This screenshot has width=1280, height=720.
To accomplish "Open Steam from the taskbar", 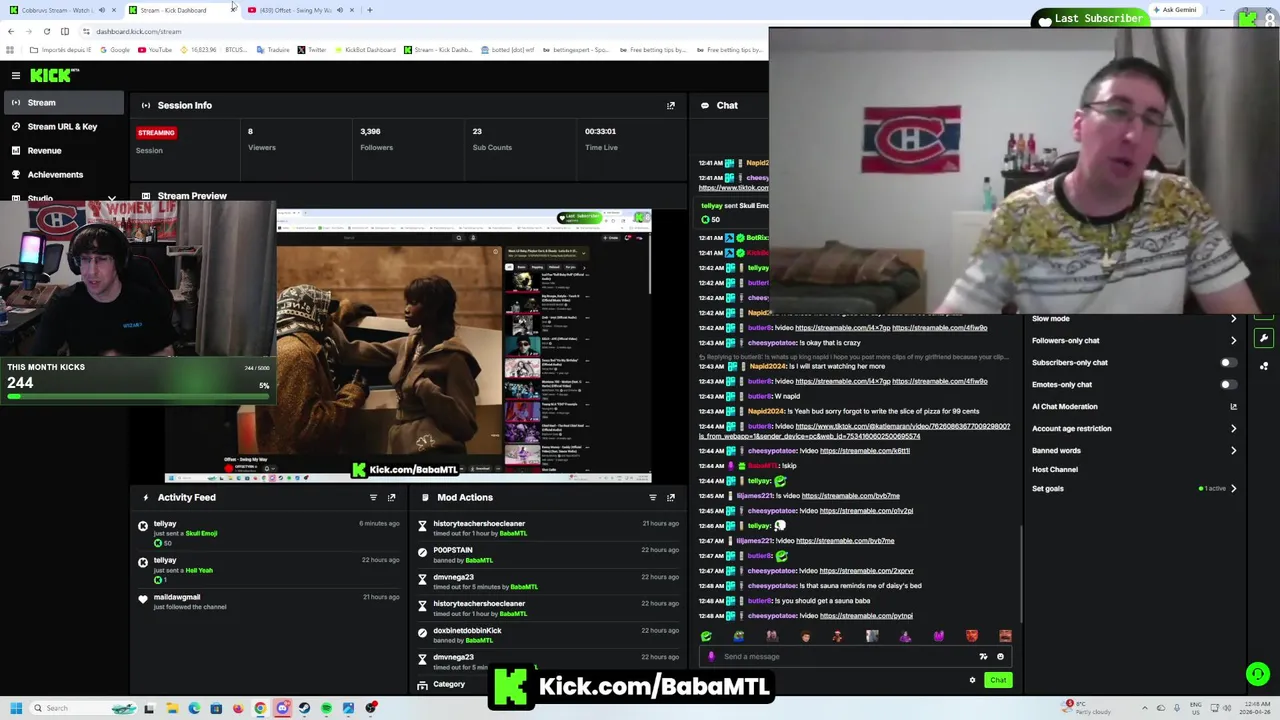I will pyautogui.click(x=304, y=708).
